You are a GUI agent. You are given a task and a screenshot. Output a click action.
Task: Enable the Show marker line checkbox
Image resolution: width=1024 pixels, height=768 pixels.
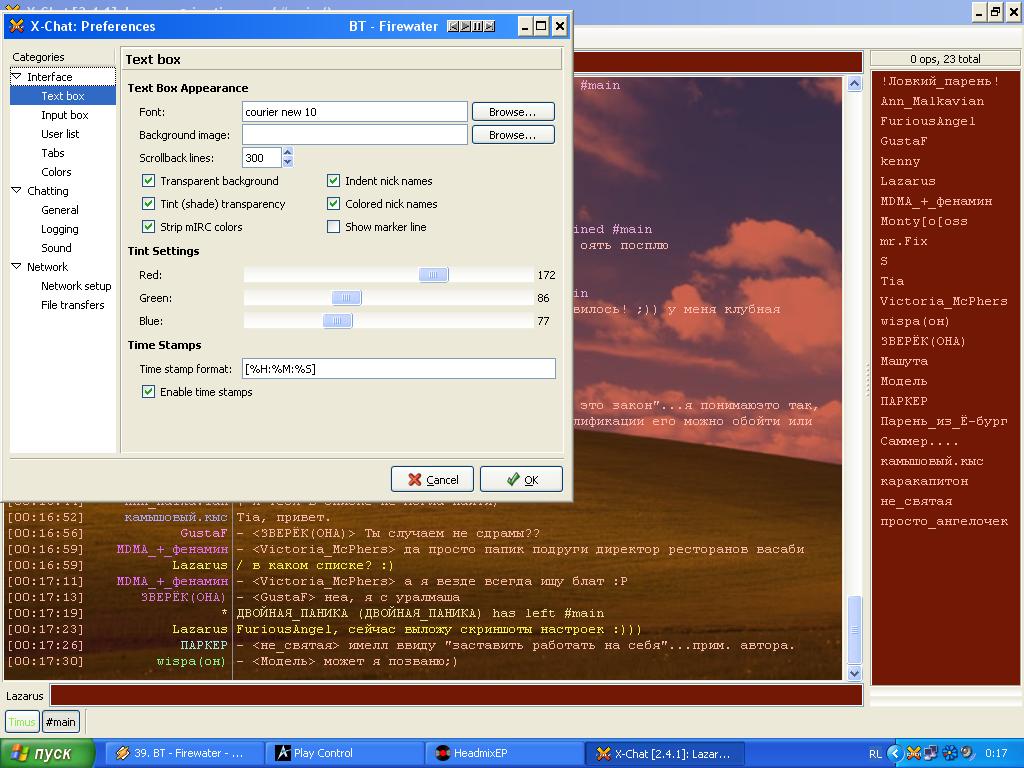click(334, 227)
